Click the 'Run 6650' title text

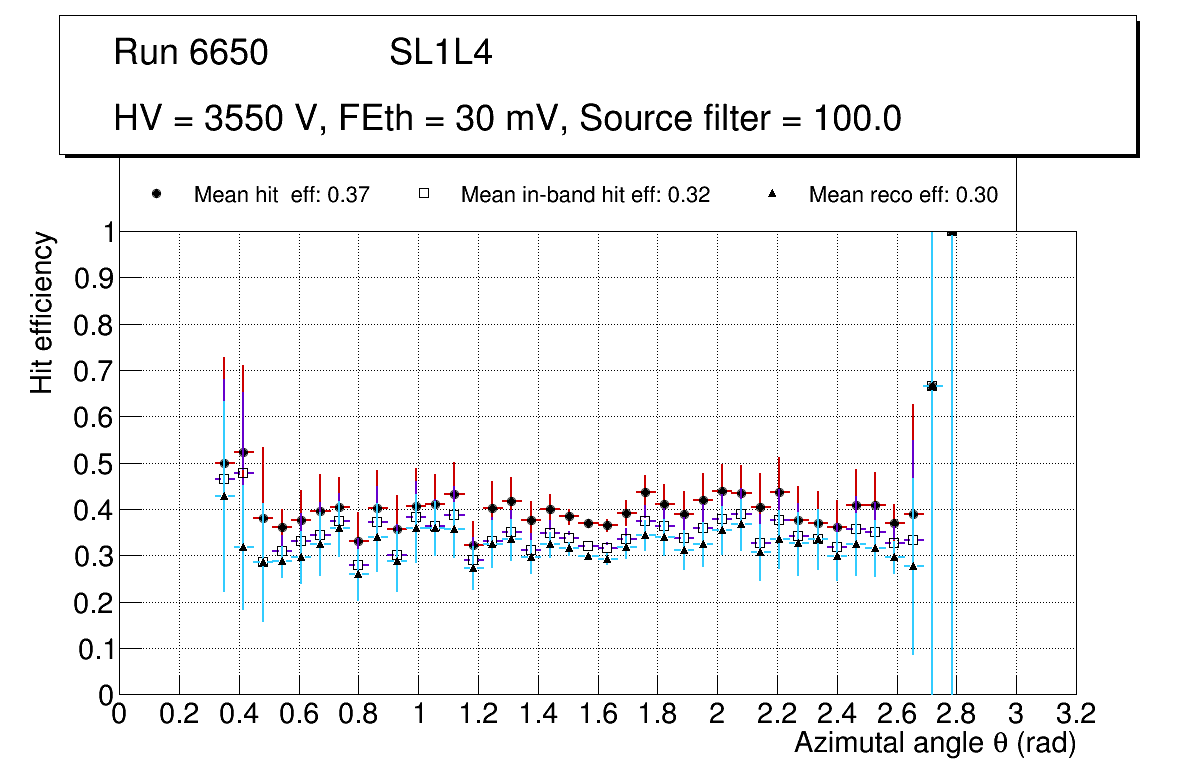pos(191,53)
